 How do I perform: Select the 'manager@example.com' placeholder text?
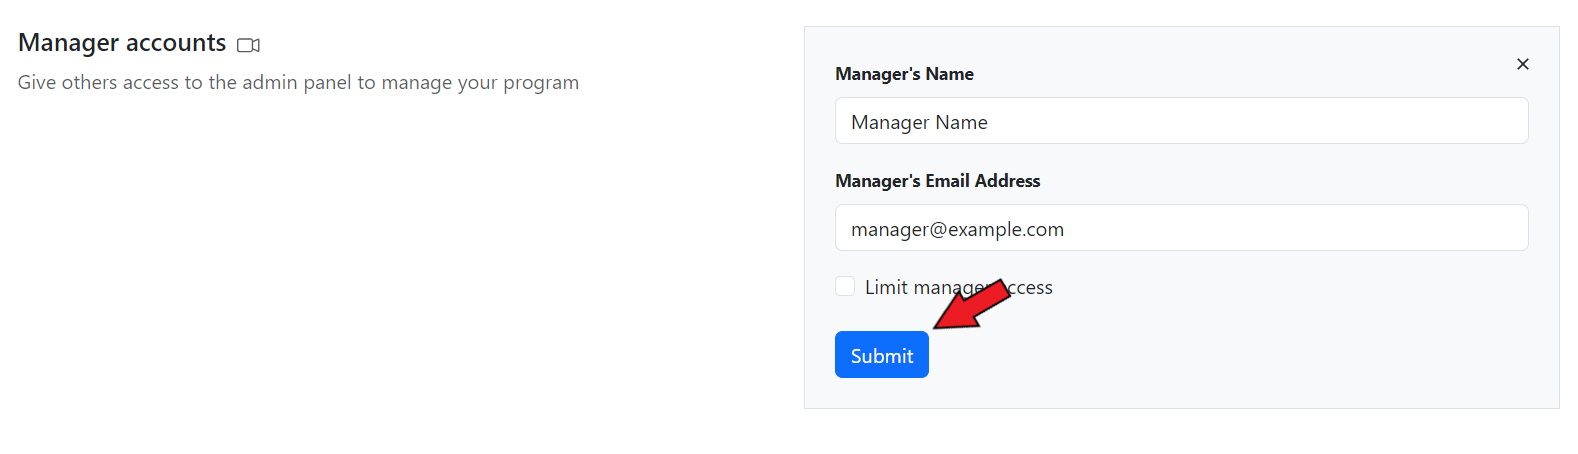click(x=957, y=230)
